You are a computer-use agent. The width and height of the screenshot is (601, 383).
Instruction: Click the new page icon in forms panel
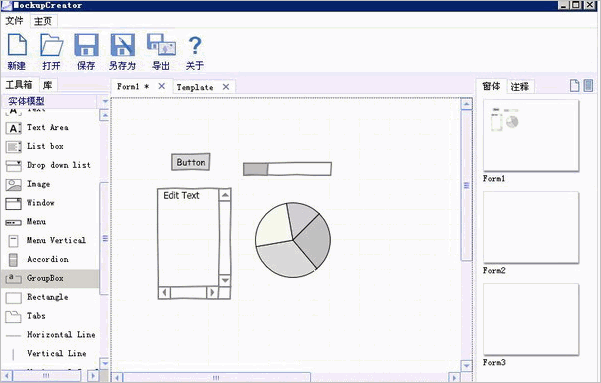[x=574, y=85]
